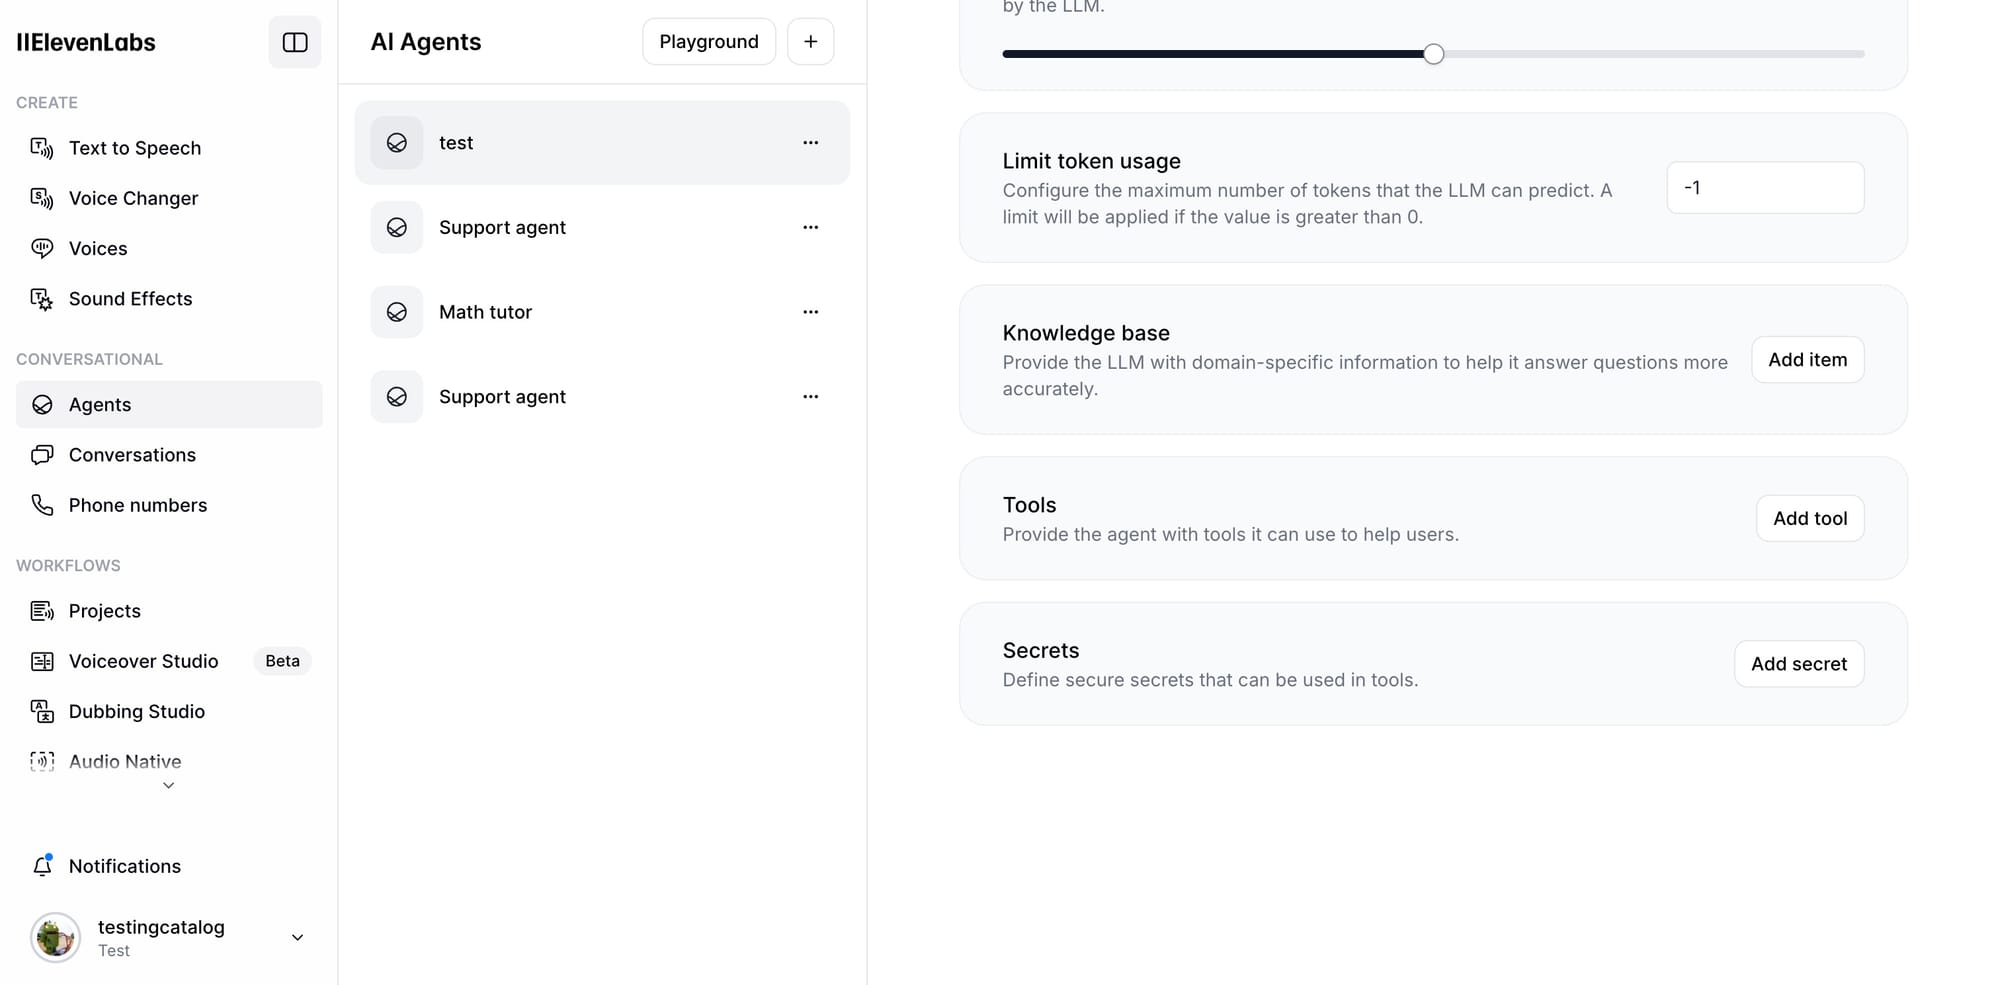Go to Conversations in sidebar
Image resolution: width=2000 pixels, height=985 pixels.
pos(132,455)
